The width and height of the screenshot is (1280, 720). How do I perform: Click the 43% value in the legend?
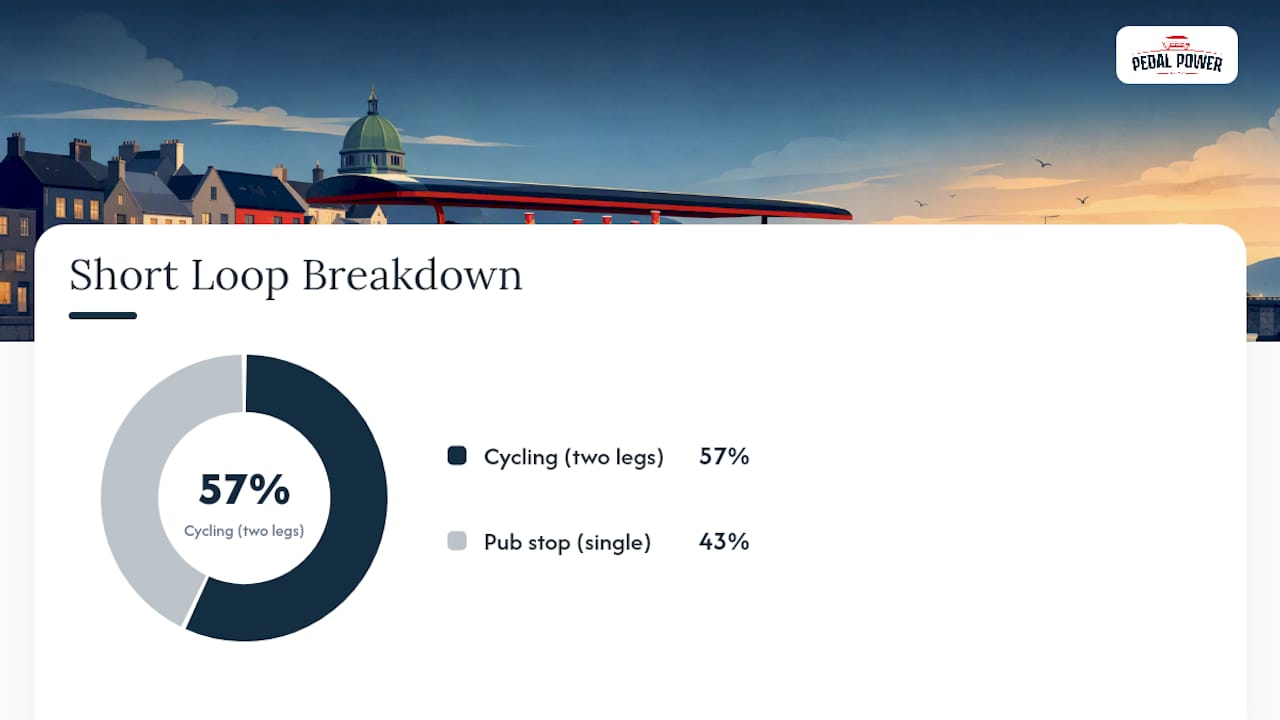[x=724, y=541]
